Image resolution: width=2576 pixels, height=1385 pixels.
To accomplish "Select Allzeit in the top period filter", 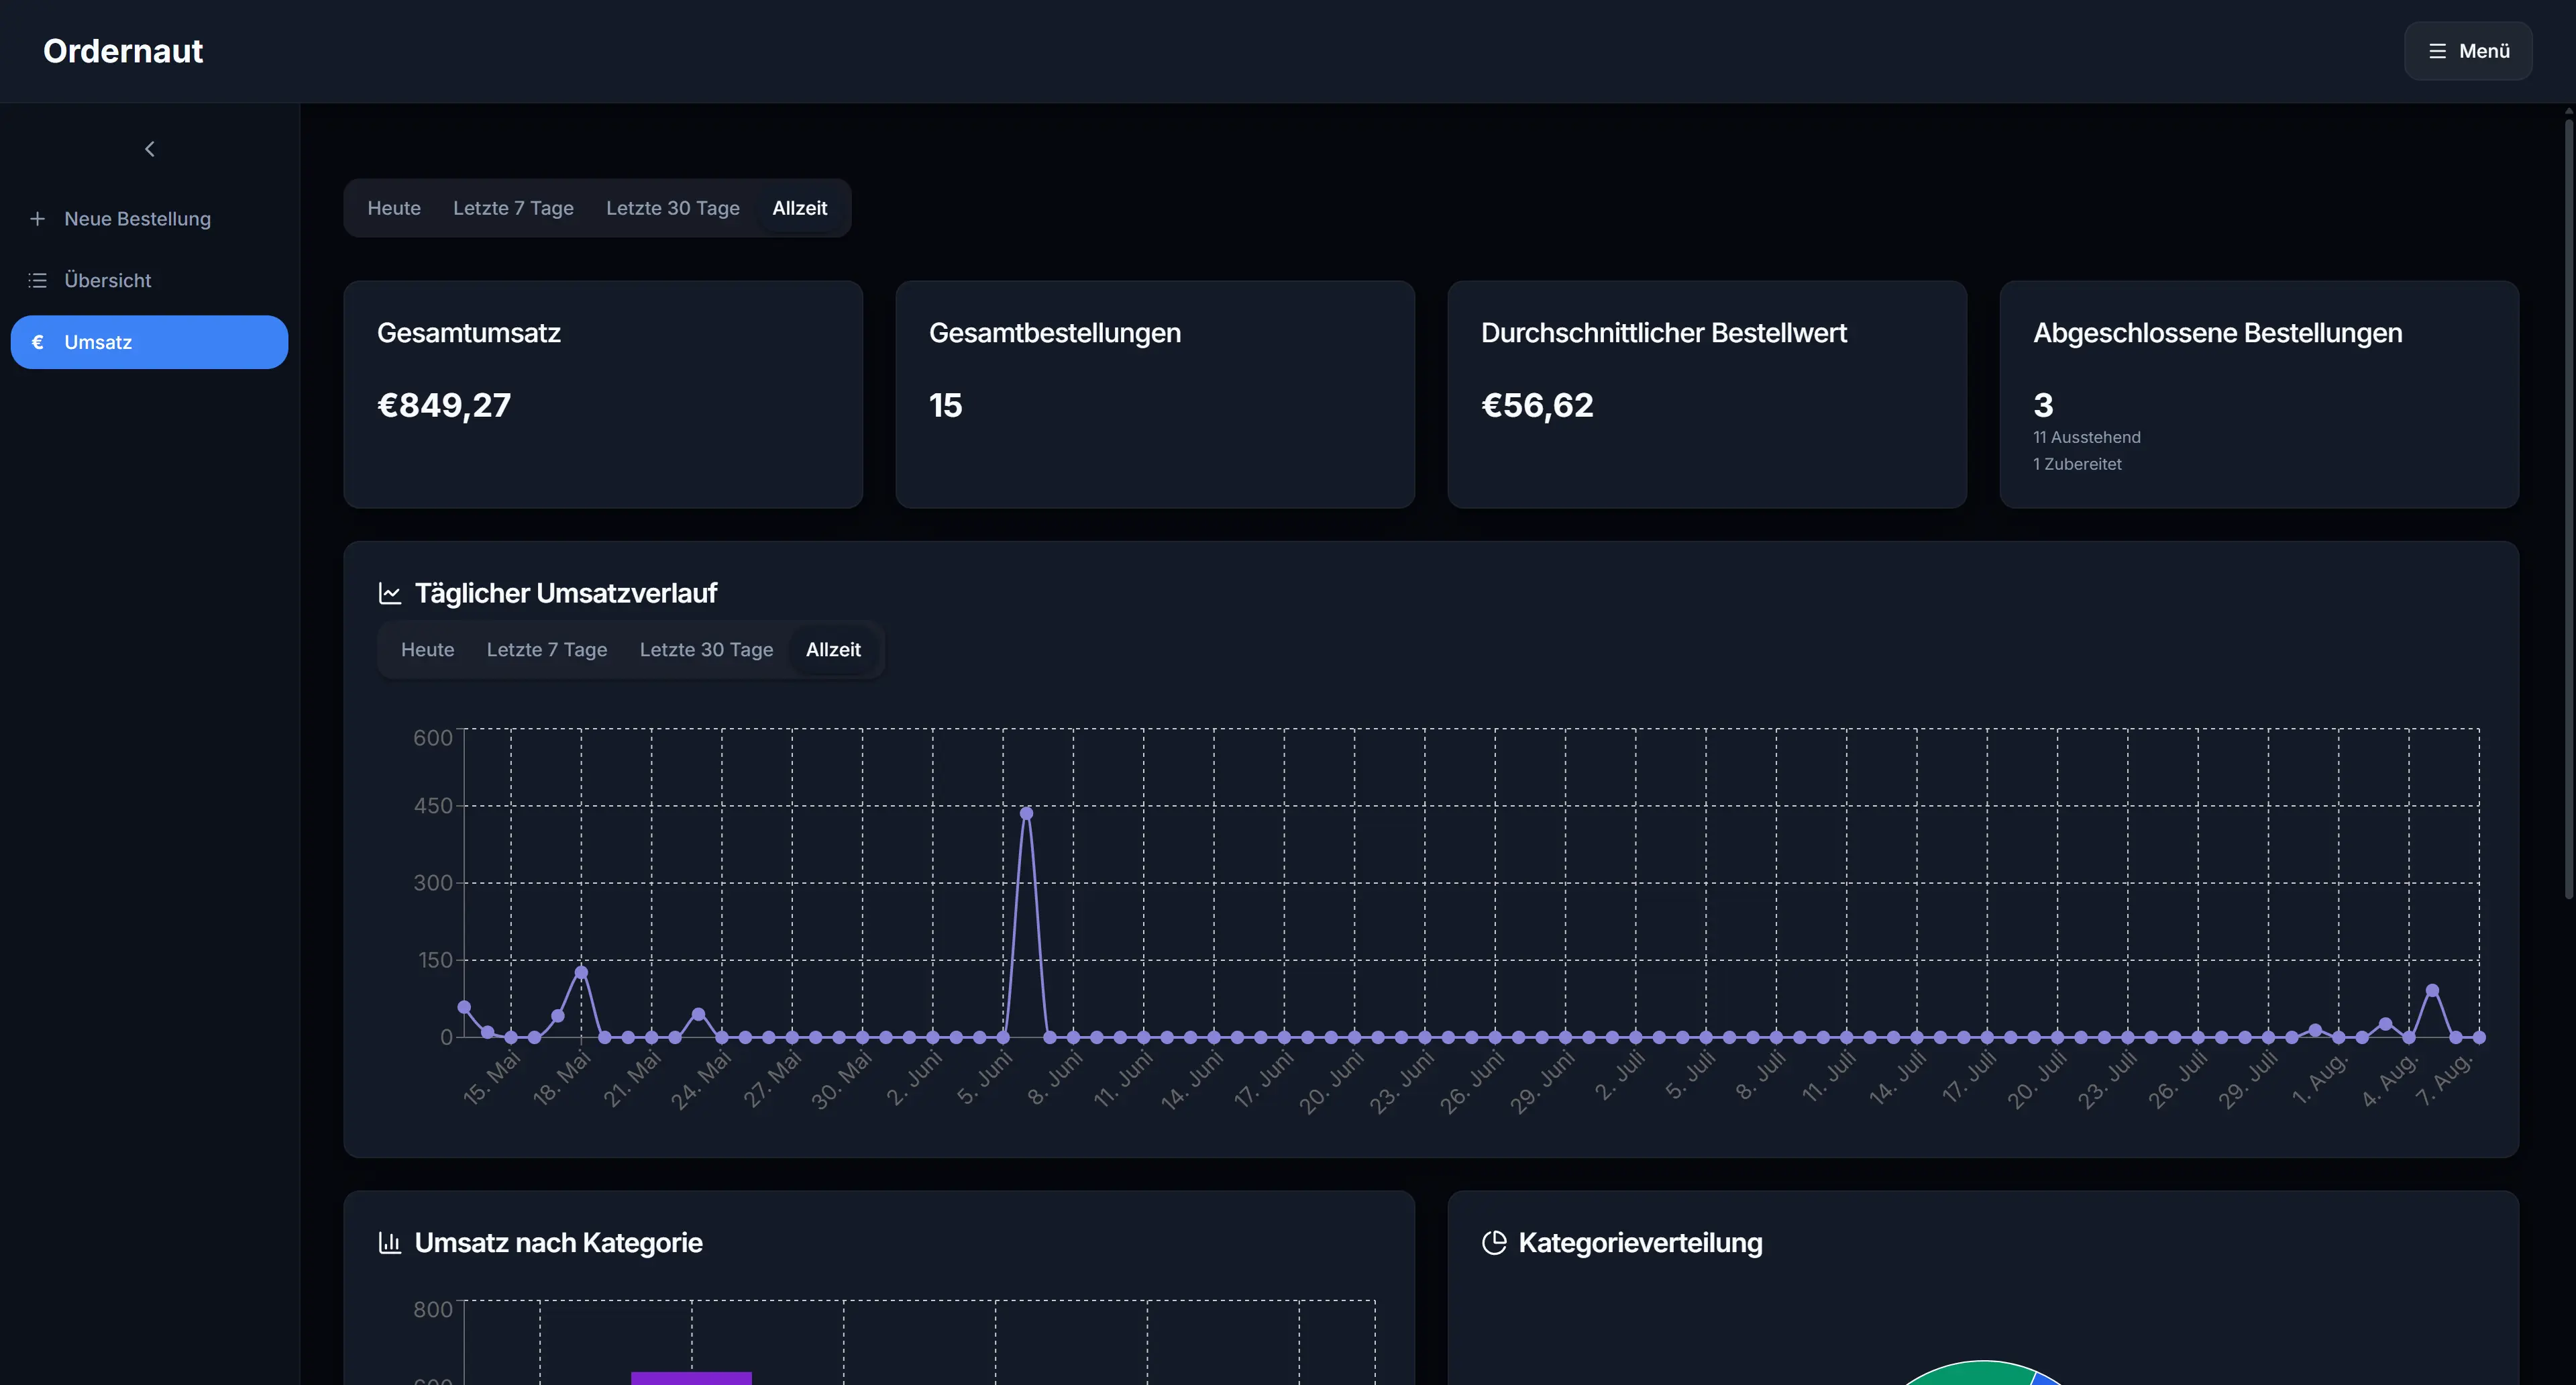I will pyautogui.click(x=800, y=208).
